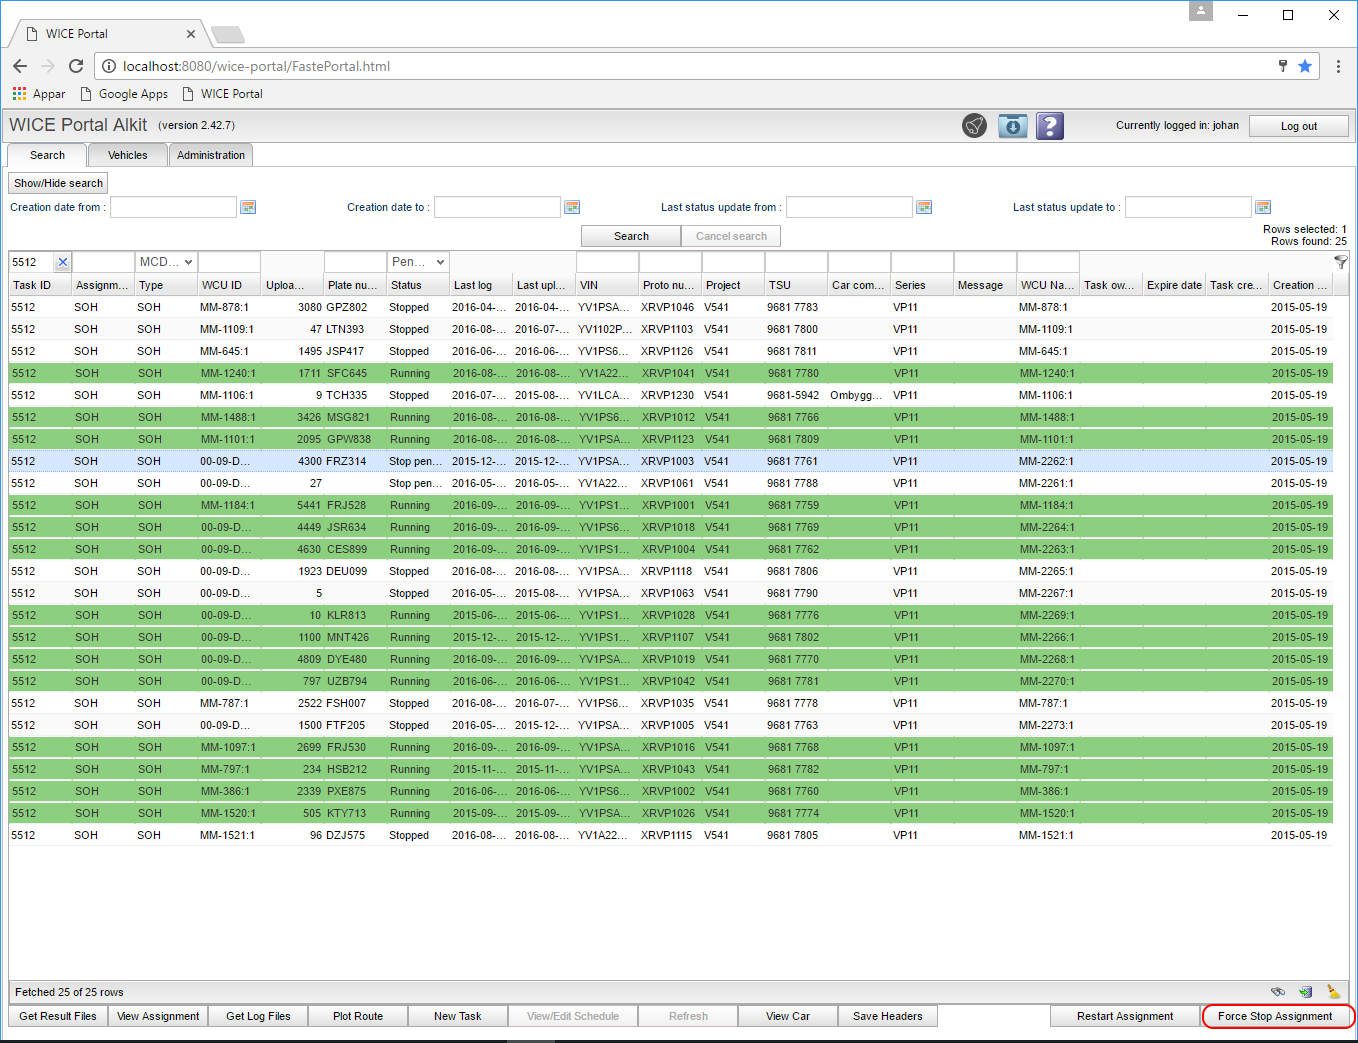
Task: Switch to the Vehicles tab
Action: coord(127,155)
